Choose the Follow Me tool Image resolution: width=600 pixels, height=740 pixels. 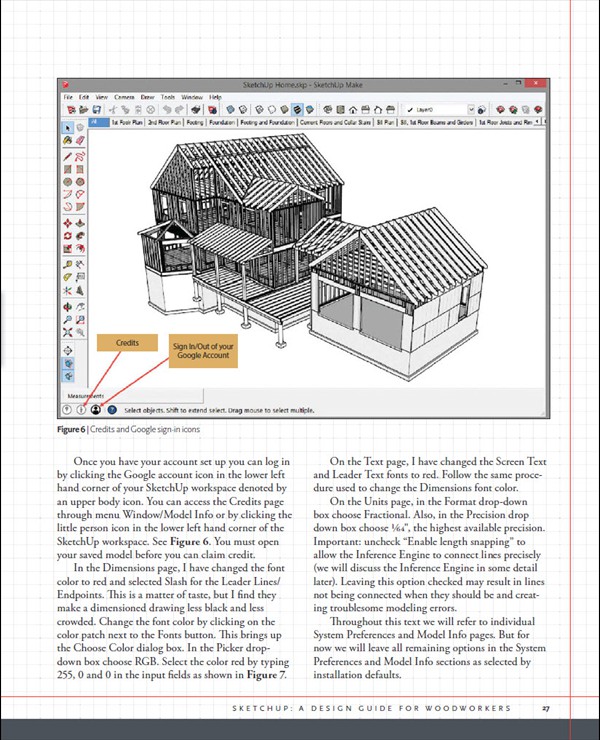pyautogui.click(x=80, y=235)
